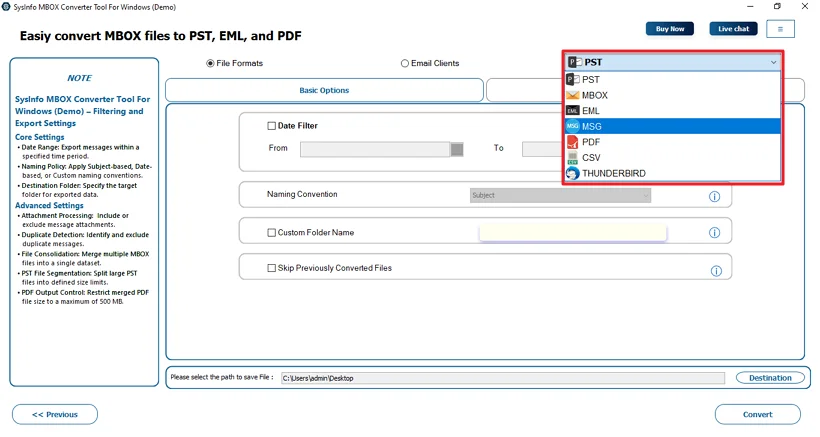
Task: Select the File Formats radio button
Action: point(210,63)
